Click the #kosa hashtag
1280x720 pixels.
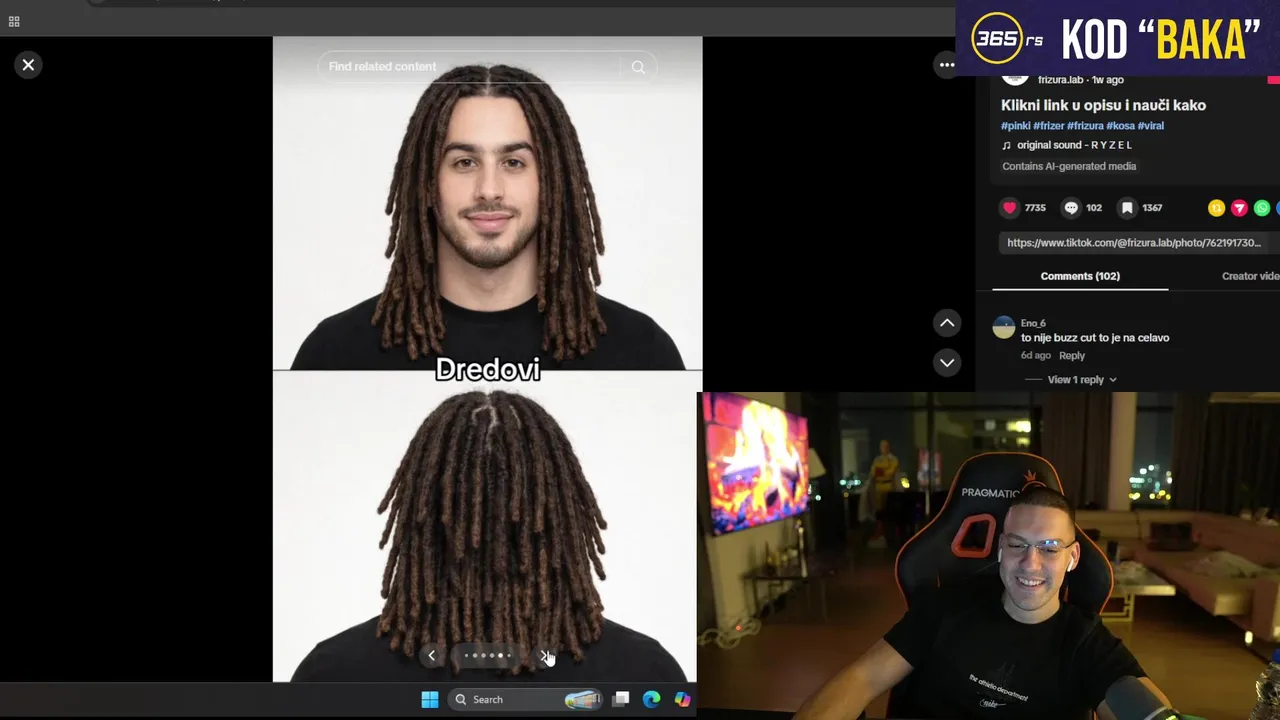click(x=1120, y=126)
